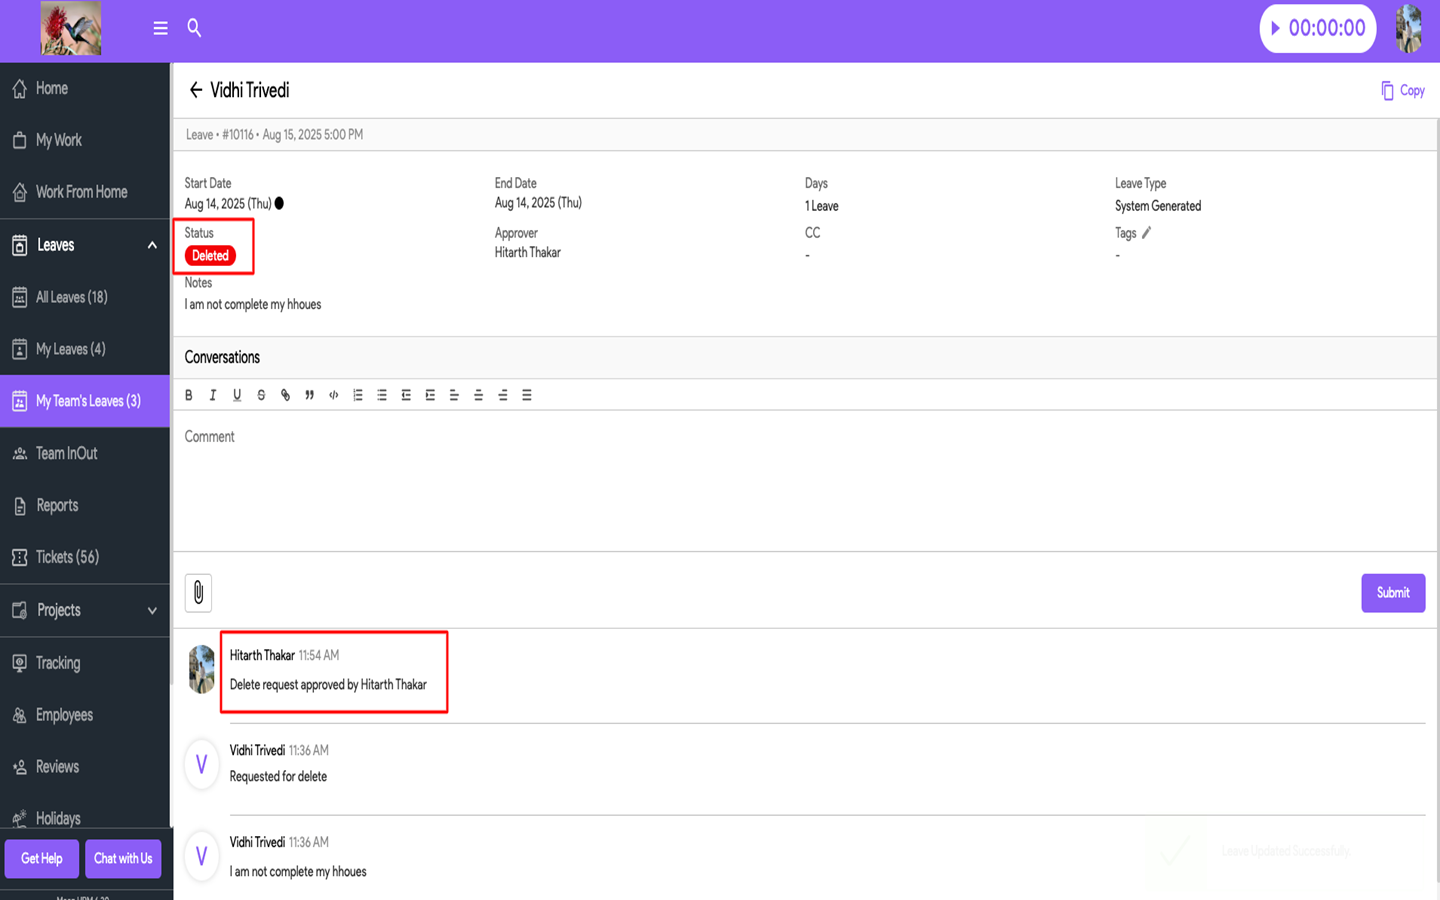Open All Leaves (18)
This screenshot has width=1440, height=900.
[x=85, y=297]
